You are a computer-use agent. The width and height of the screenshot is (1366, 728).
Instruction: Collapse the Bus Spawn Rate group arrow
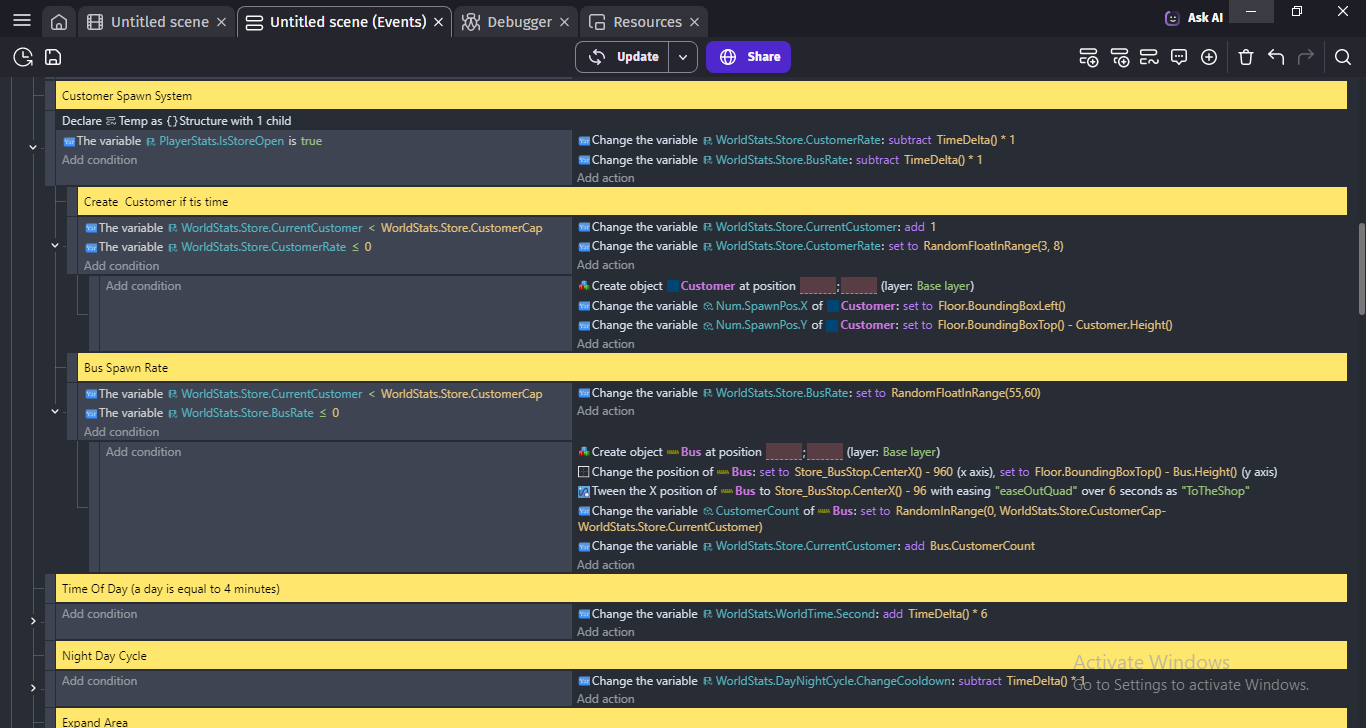pyautogui.click(x=55, y=411)
